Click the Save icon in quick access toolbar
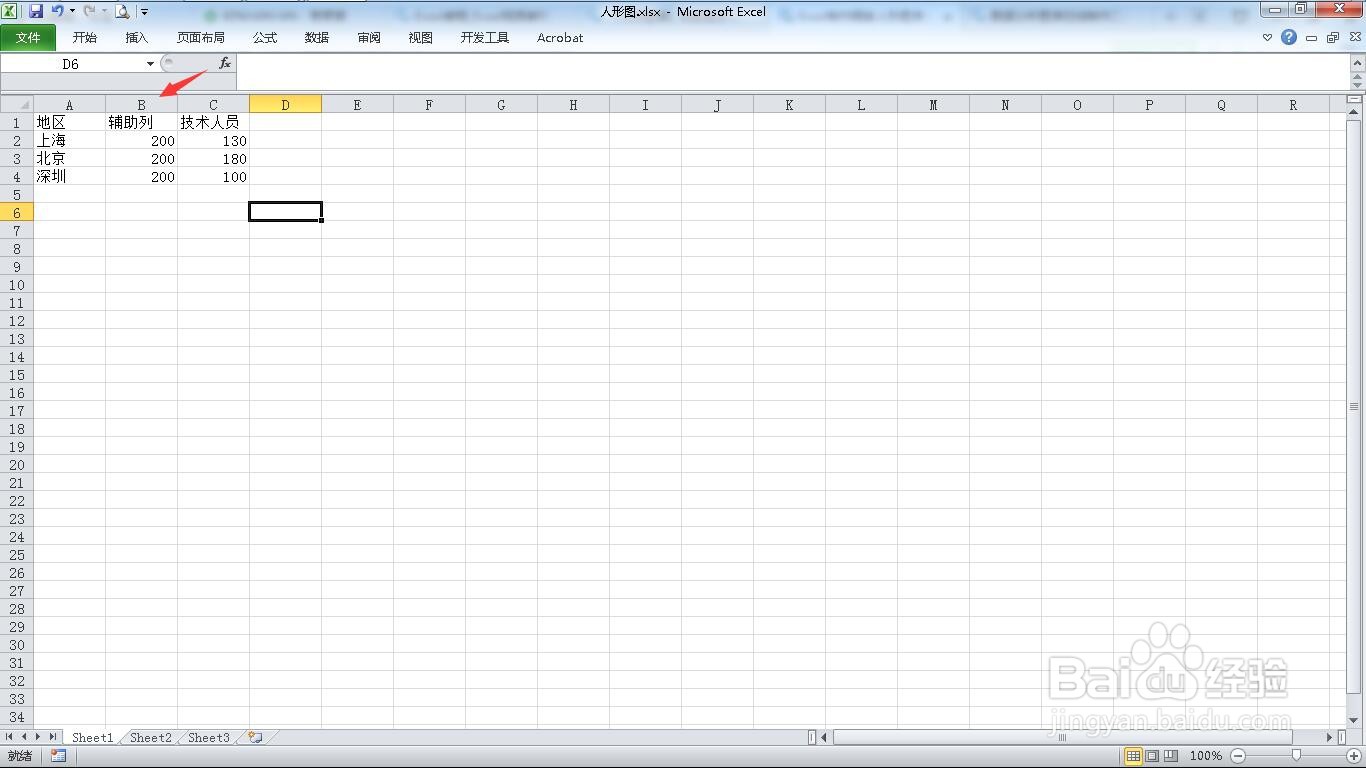1366x768 pixels. (x=36, y=11)
